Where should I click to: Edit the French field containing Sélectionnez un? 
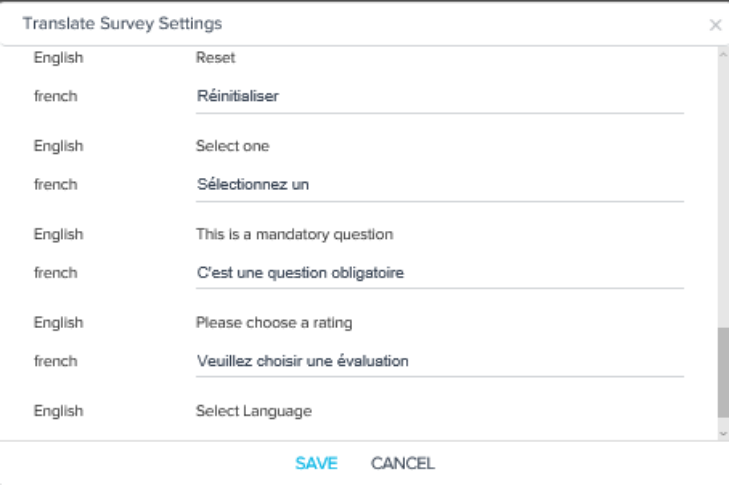[x=440, y=186]
